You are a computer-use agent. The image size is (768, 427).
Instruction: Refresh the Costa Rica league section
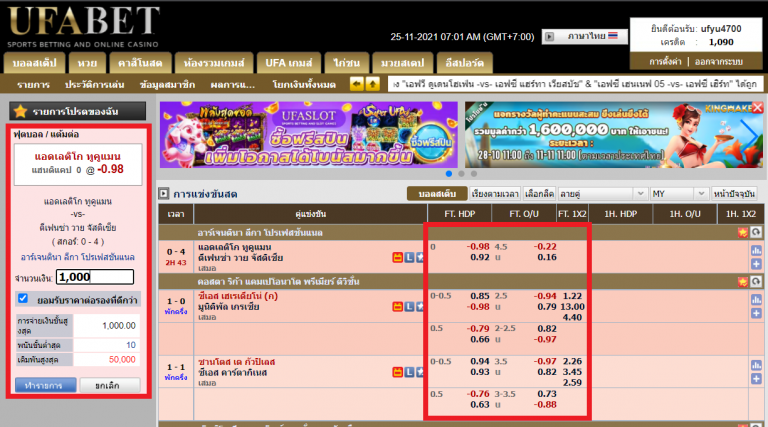click(756, 282)
